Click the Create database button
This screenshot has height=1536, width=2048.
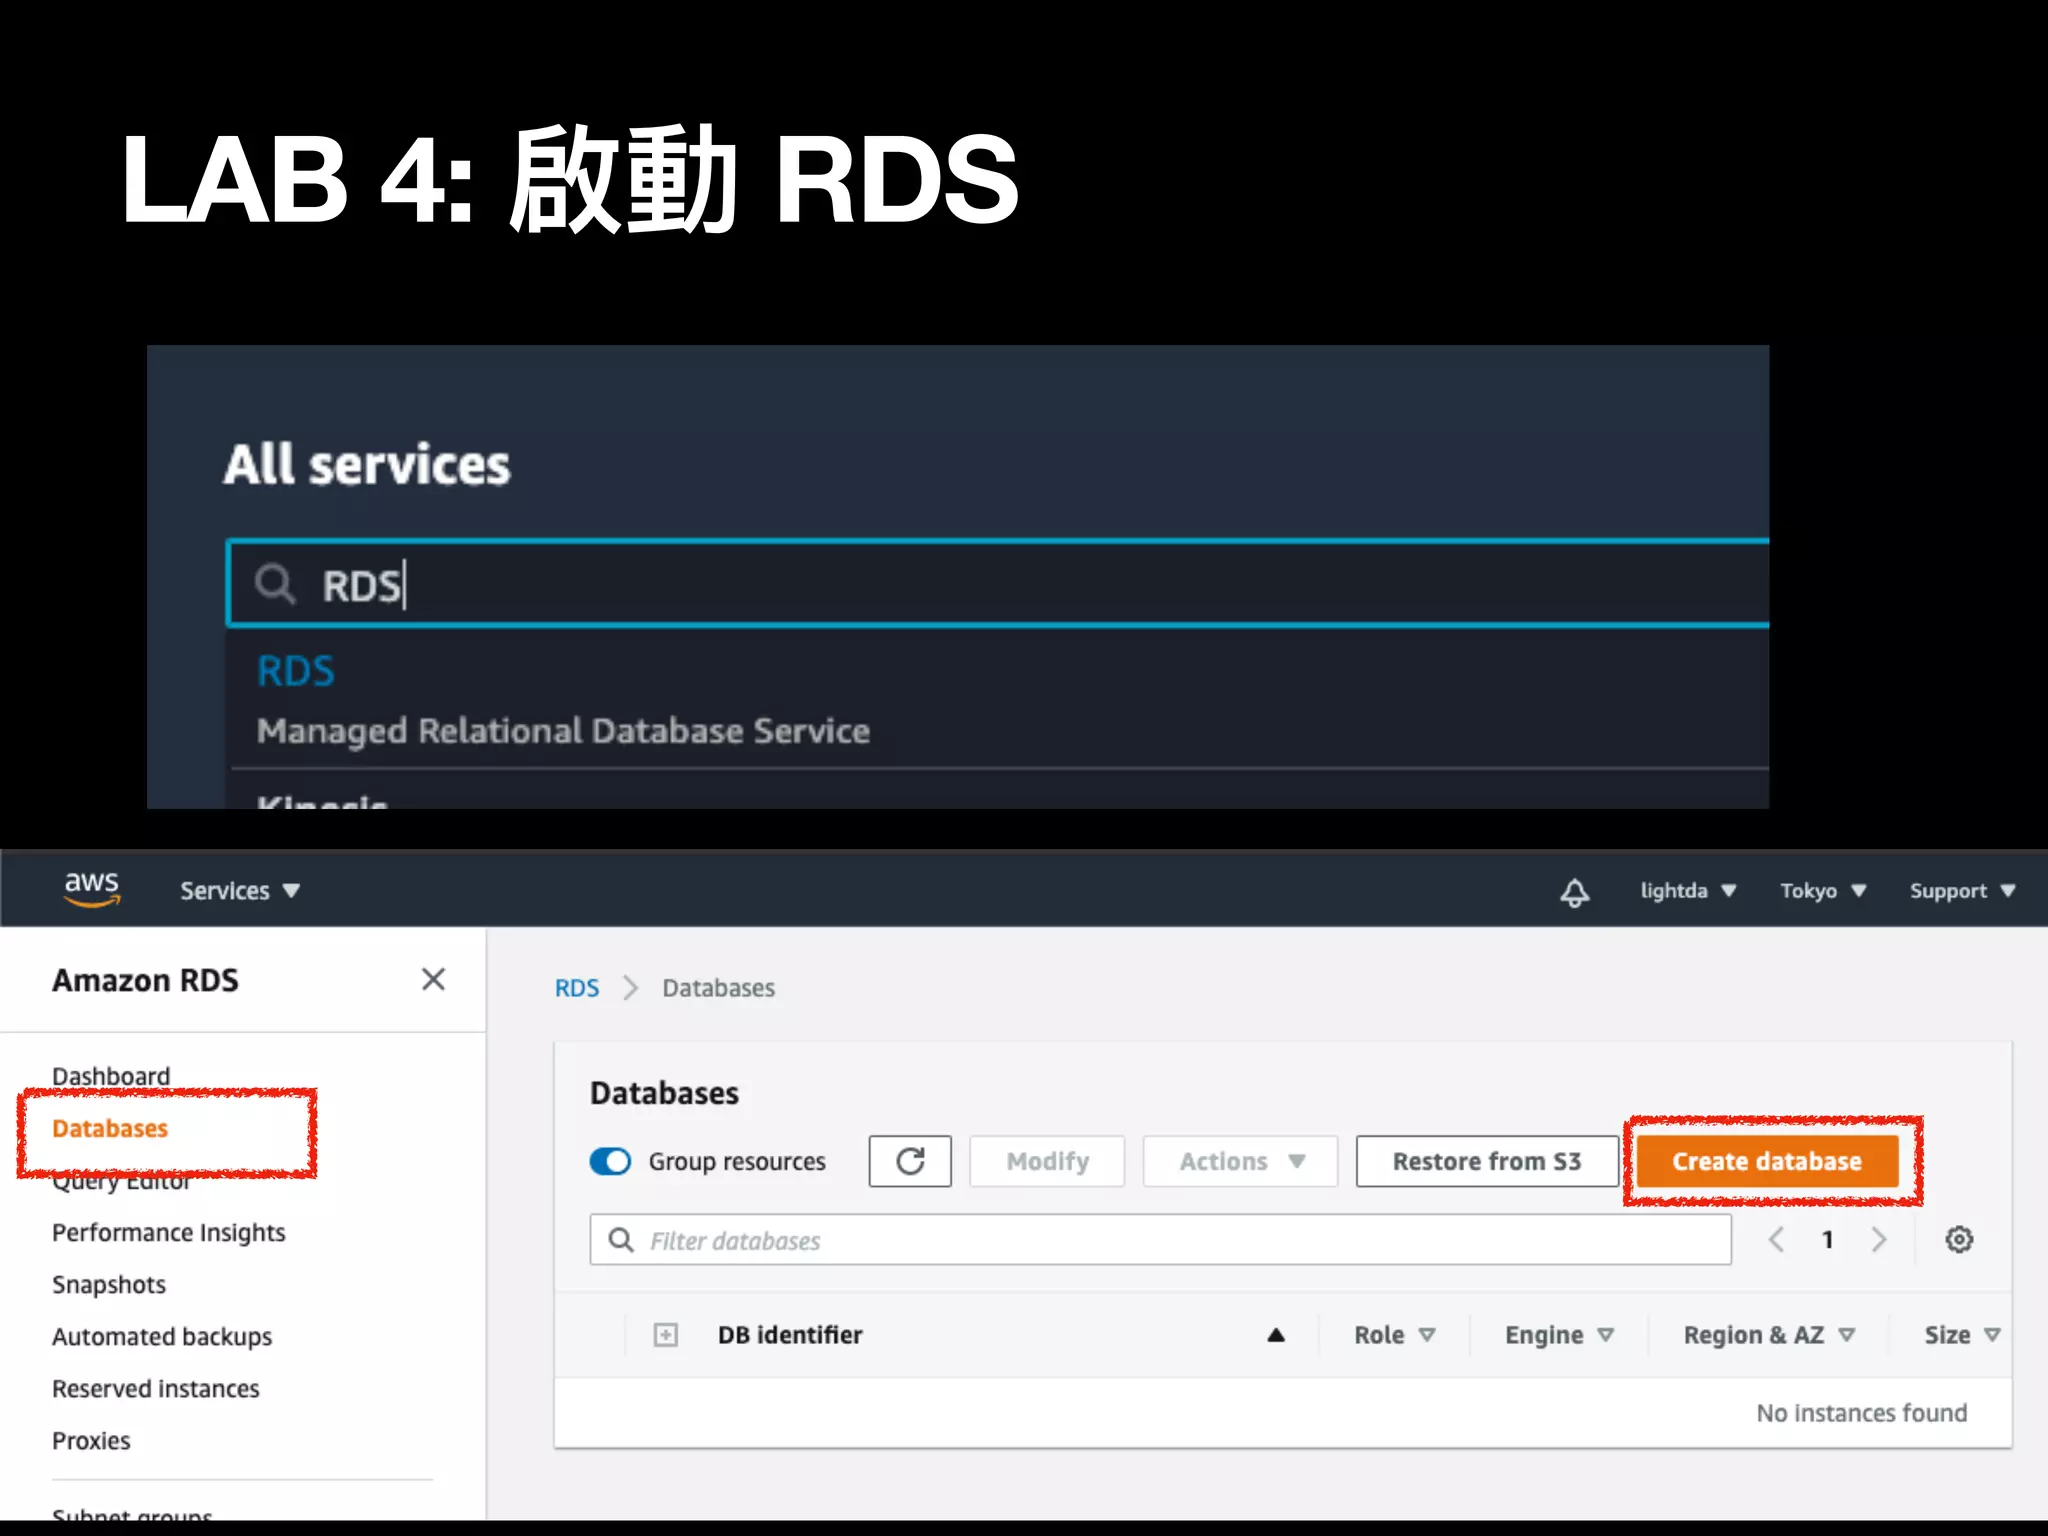coord(1767,1161)
